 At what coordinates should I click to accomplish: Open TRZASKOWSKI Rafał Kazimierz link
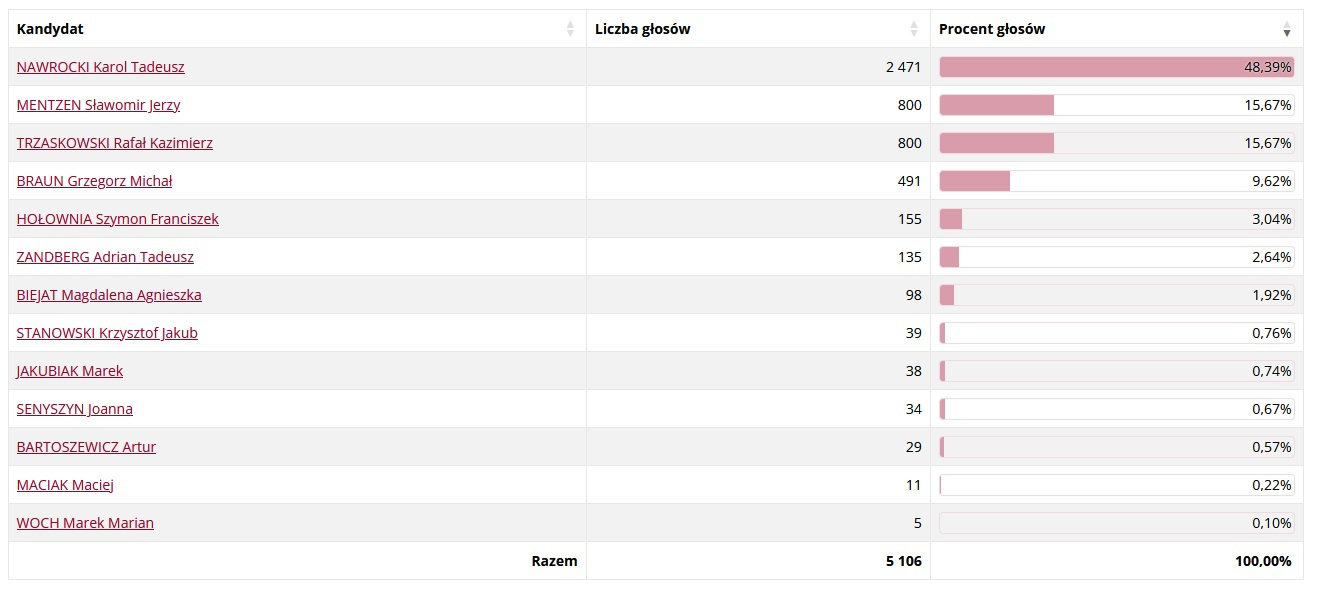pos(115,143)
